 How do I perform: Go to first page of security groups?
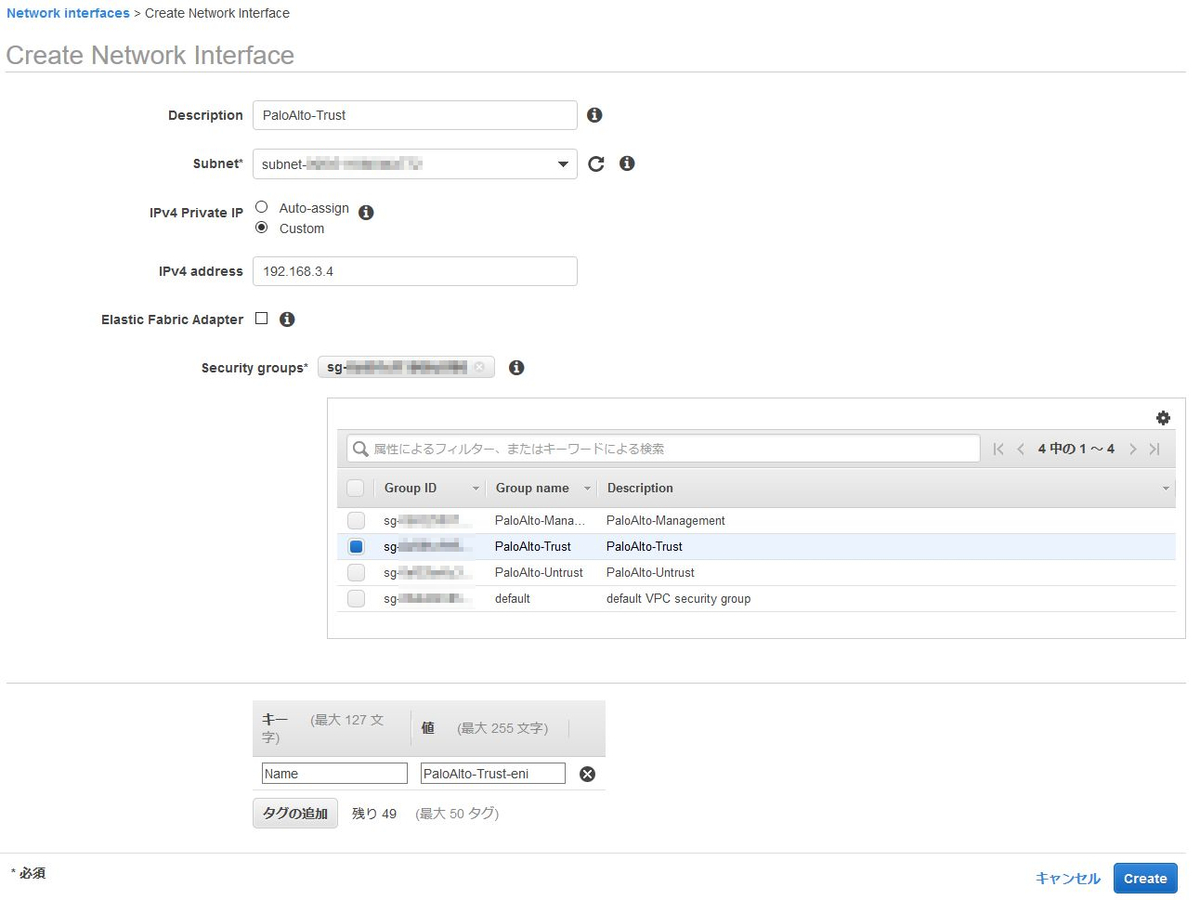[998, 449]
